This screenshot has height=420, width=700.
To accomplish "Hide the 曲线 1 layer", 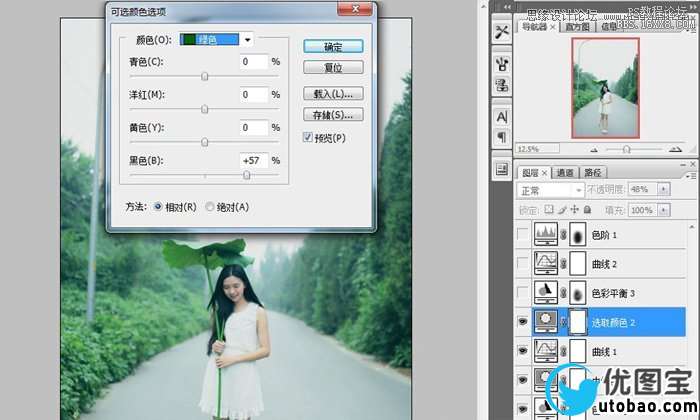I will 524,350.
